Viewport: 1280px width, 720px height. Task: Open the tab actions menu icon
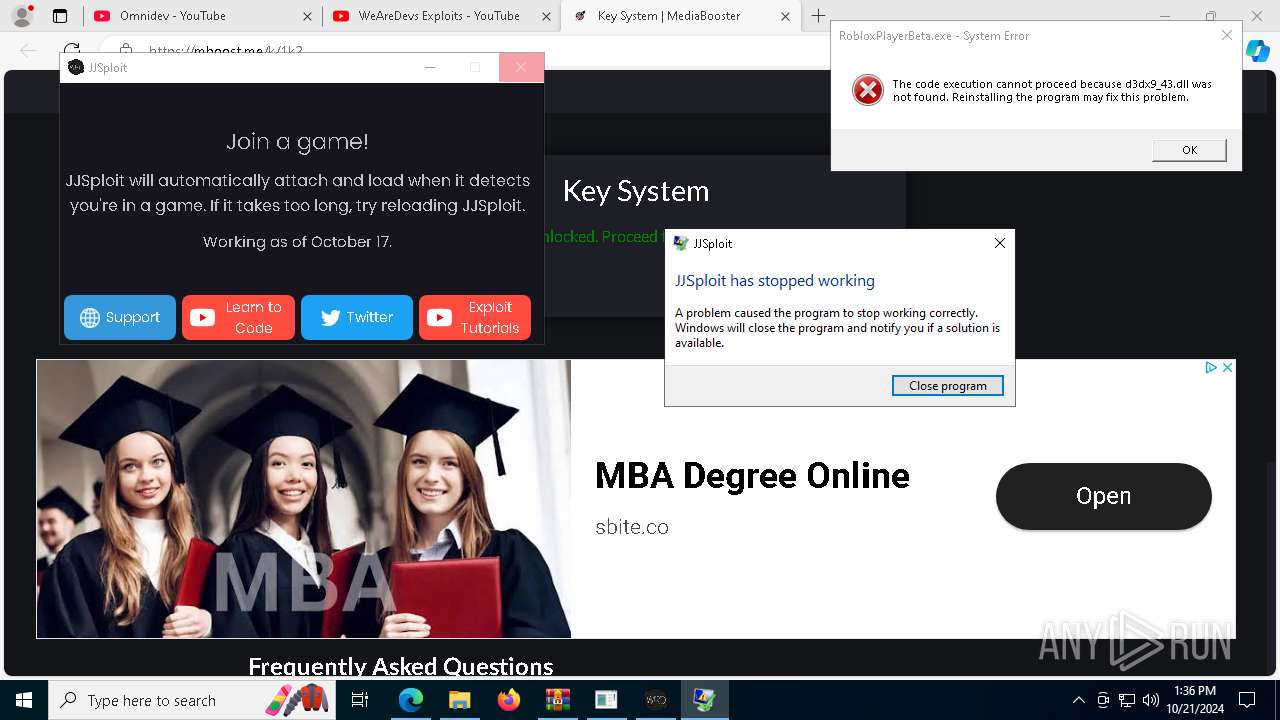(60, 16)
